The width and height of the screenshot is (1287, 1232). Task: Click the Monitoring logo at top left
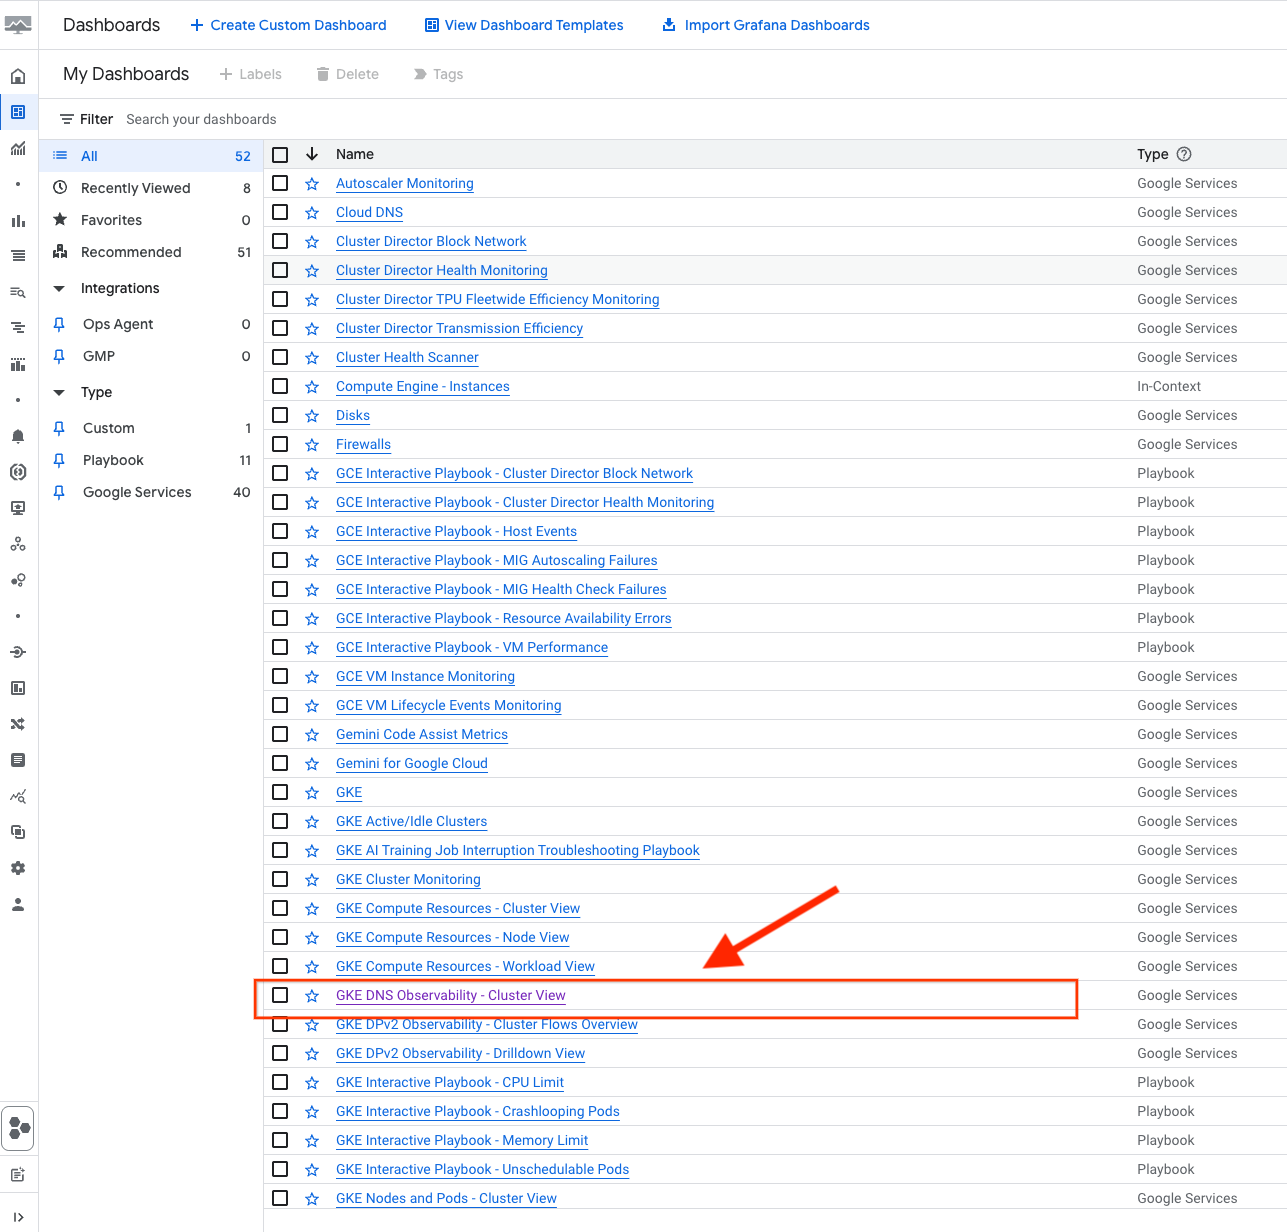click(x=18, y=25)
